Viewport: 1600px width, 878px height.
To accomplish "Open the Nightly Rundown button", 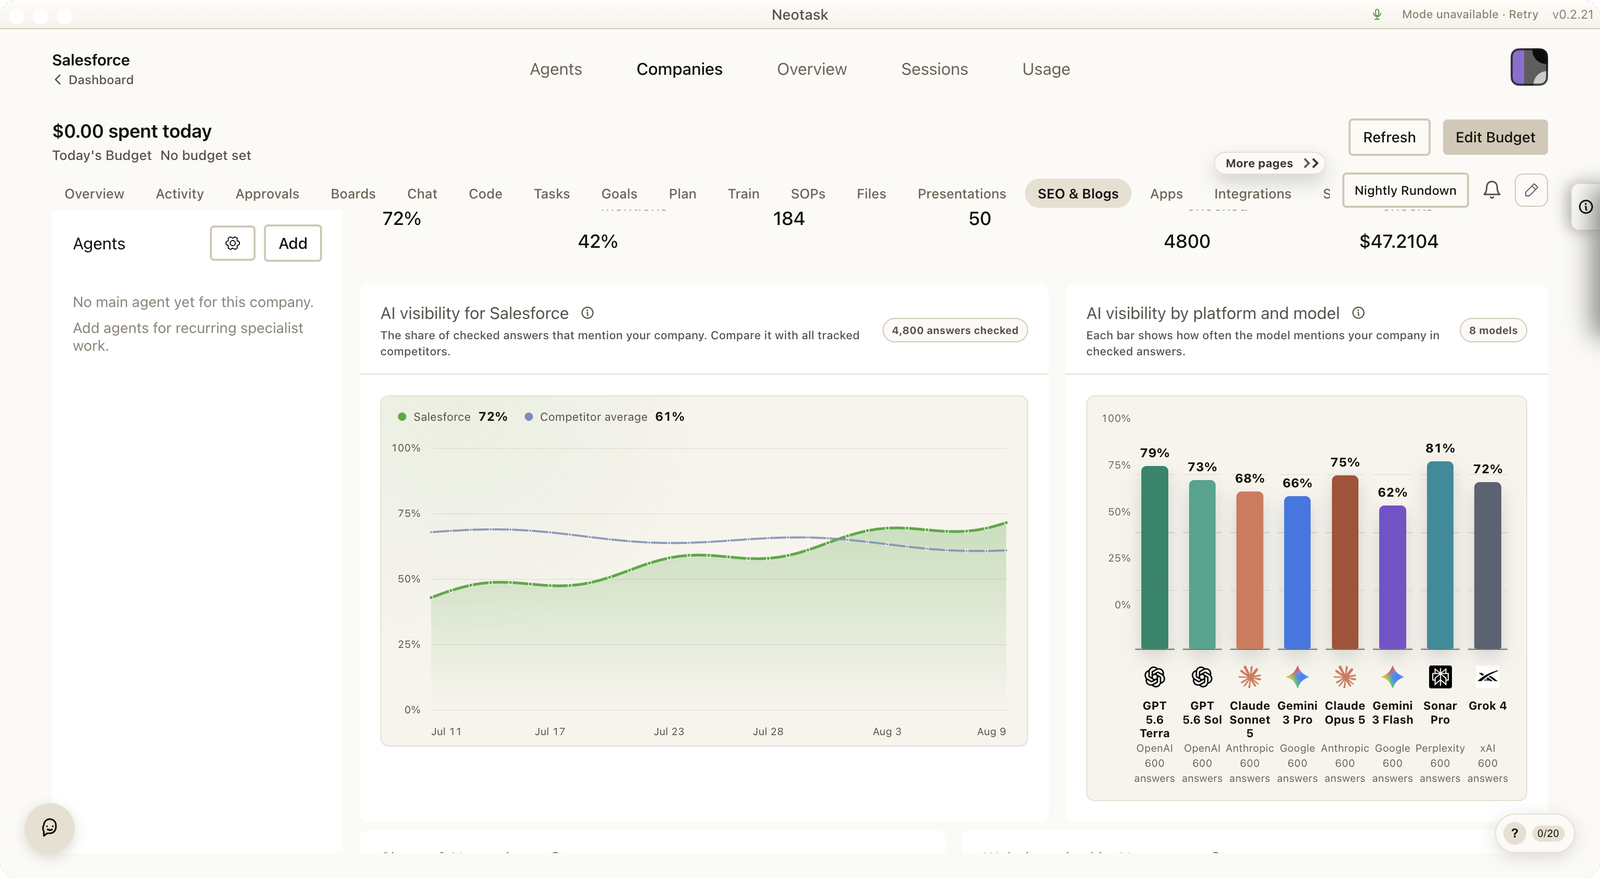I will [1405, 190].
